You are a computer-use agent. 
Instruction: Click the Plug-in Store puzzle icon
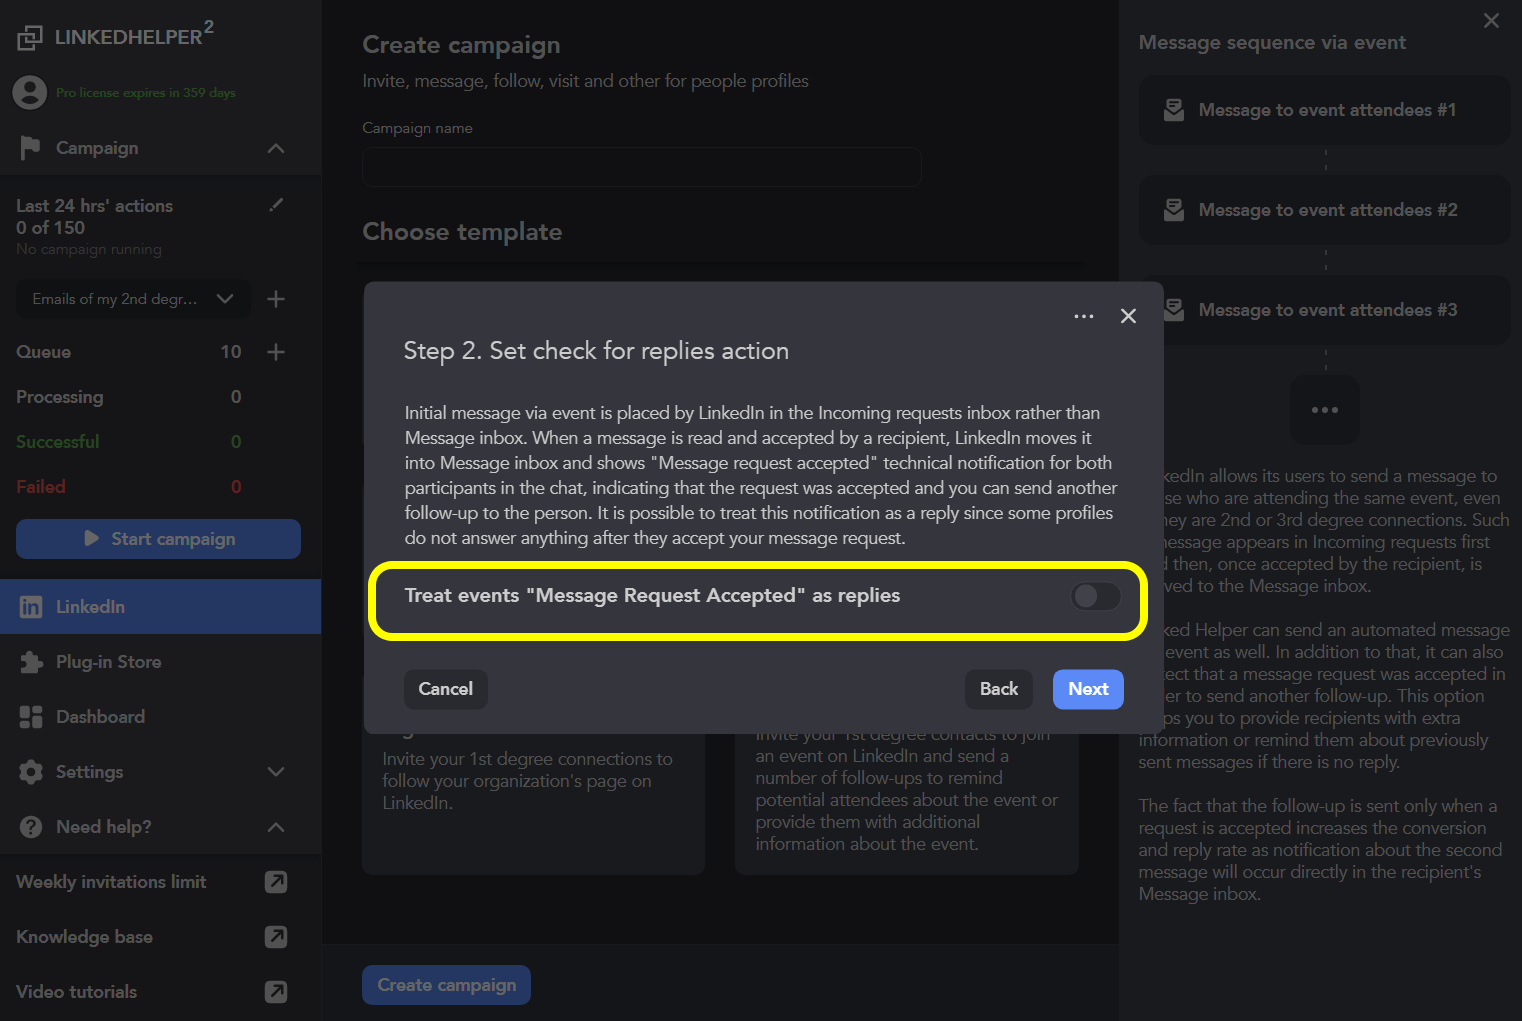pyautogui.click(x=31, y=662)
